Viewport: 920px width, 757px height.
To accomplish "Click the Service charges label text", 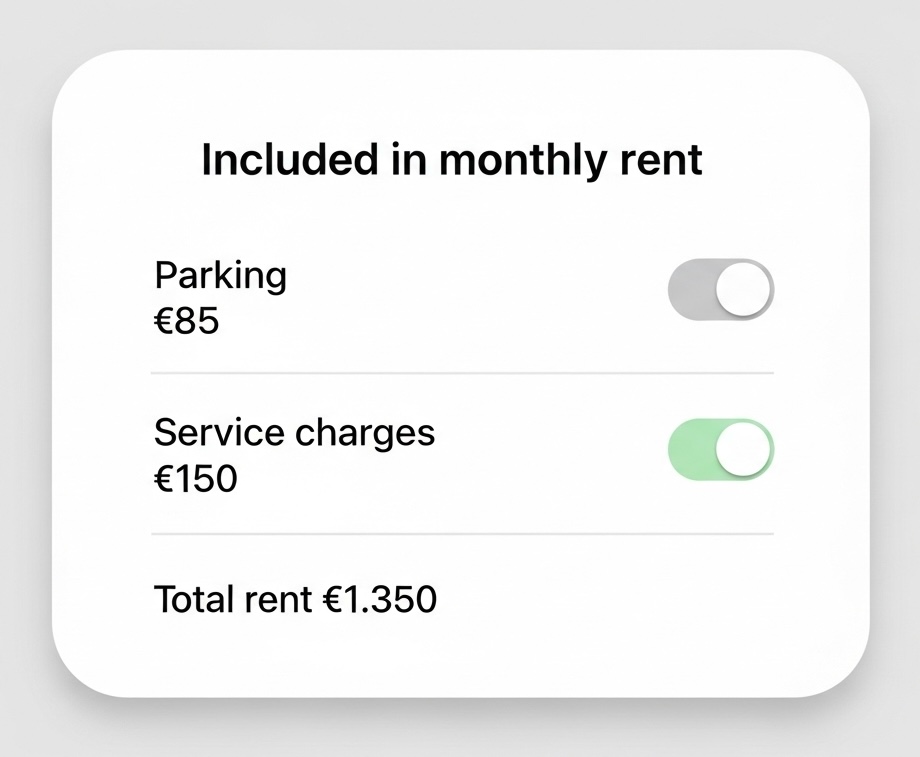I will pos(293,433).
